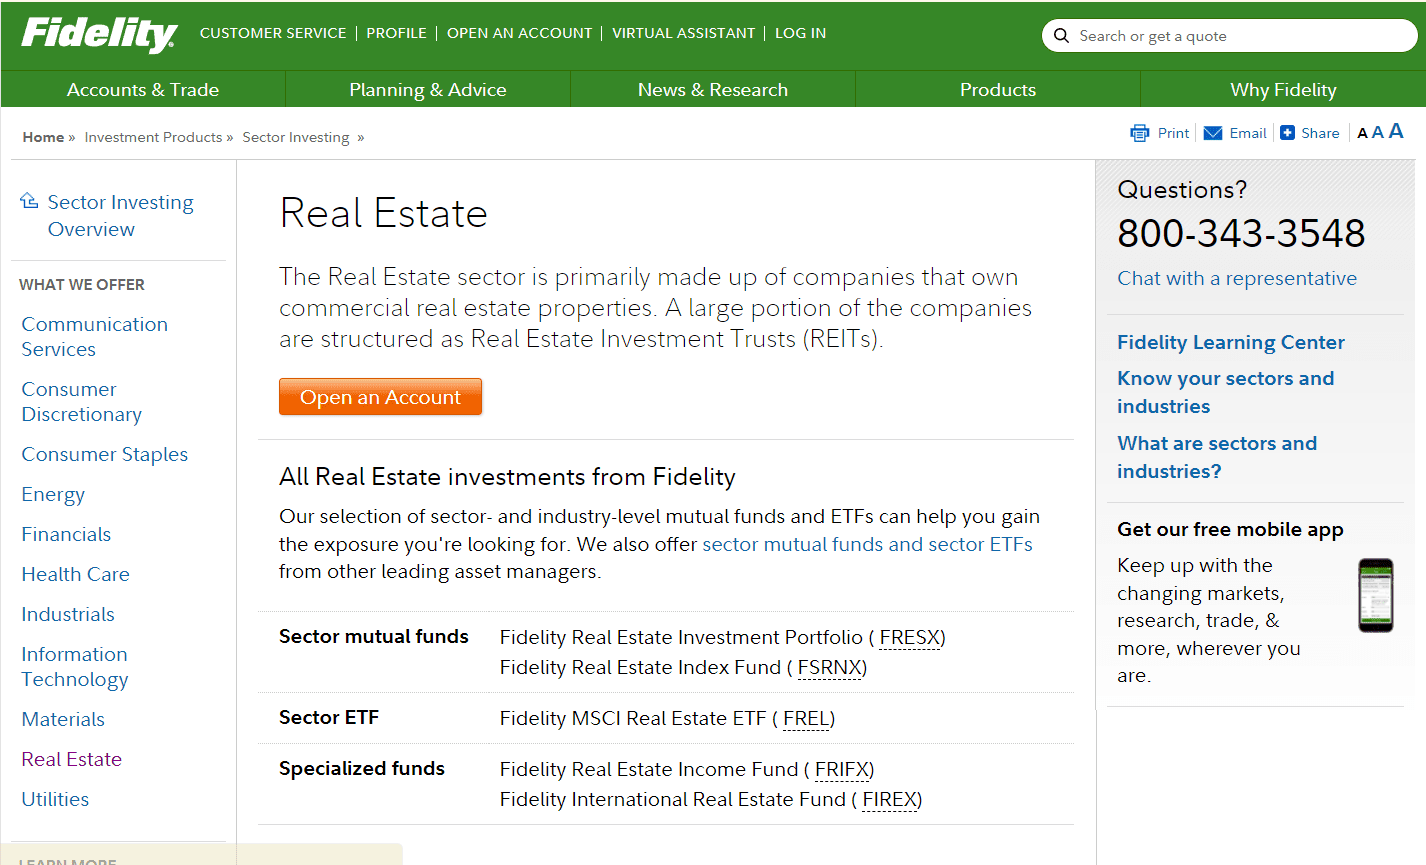Open the FRESX fund ticker link
Image resolution: width=1426 pixels, height=865 pixels.
coord(910,638)
